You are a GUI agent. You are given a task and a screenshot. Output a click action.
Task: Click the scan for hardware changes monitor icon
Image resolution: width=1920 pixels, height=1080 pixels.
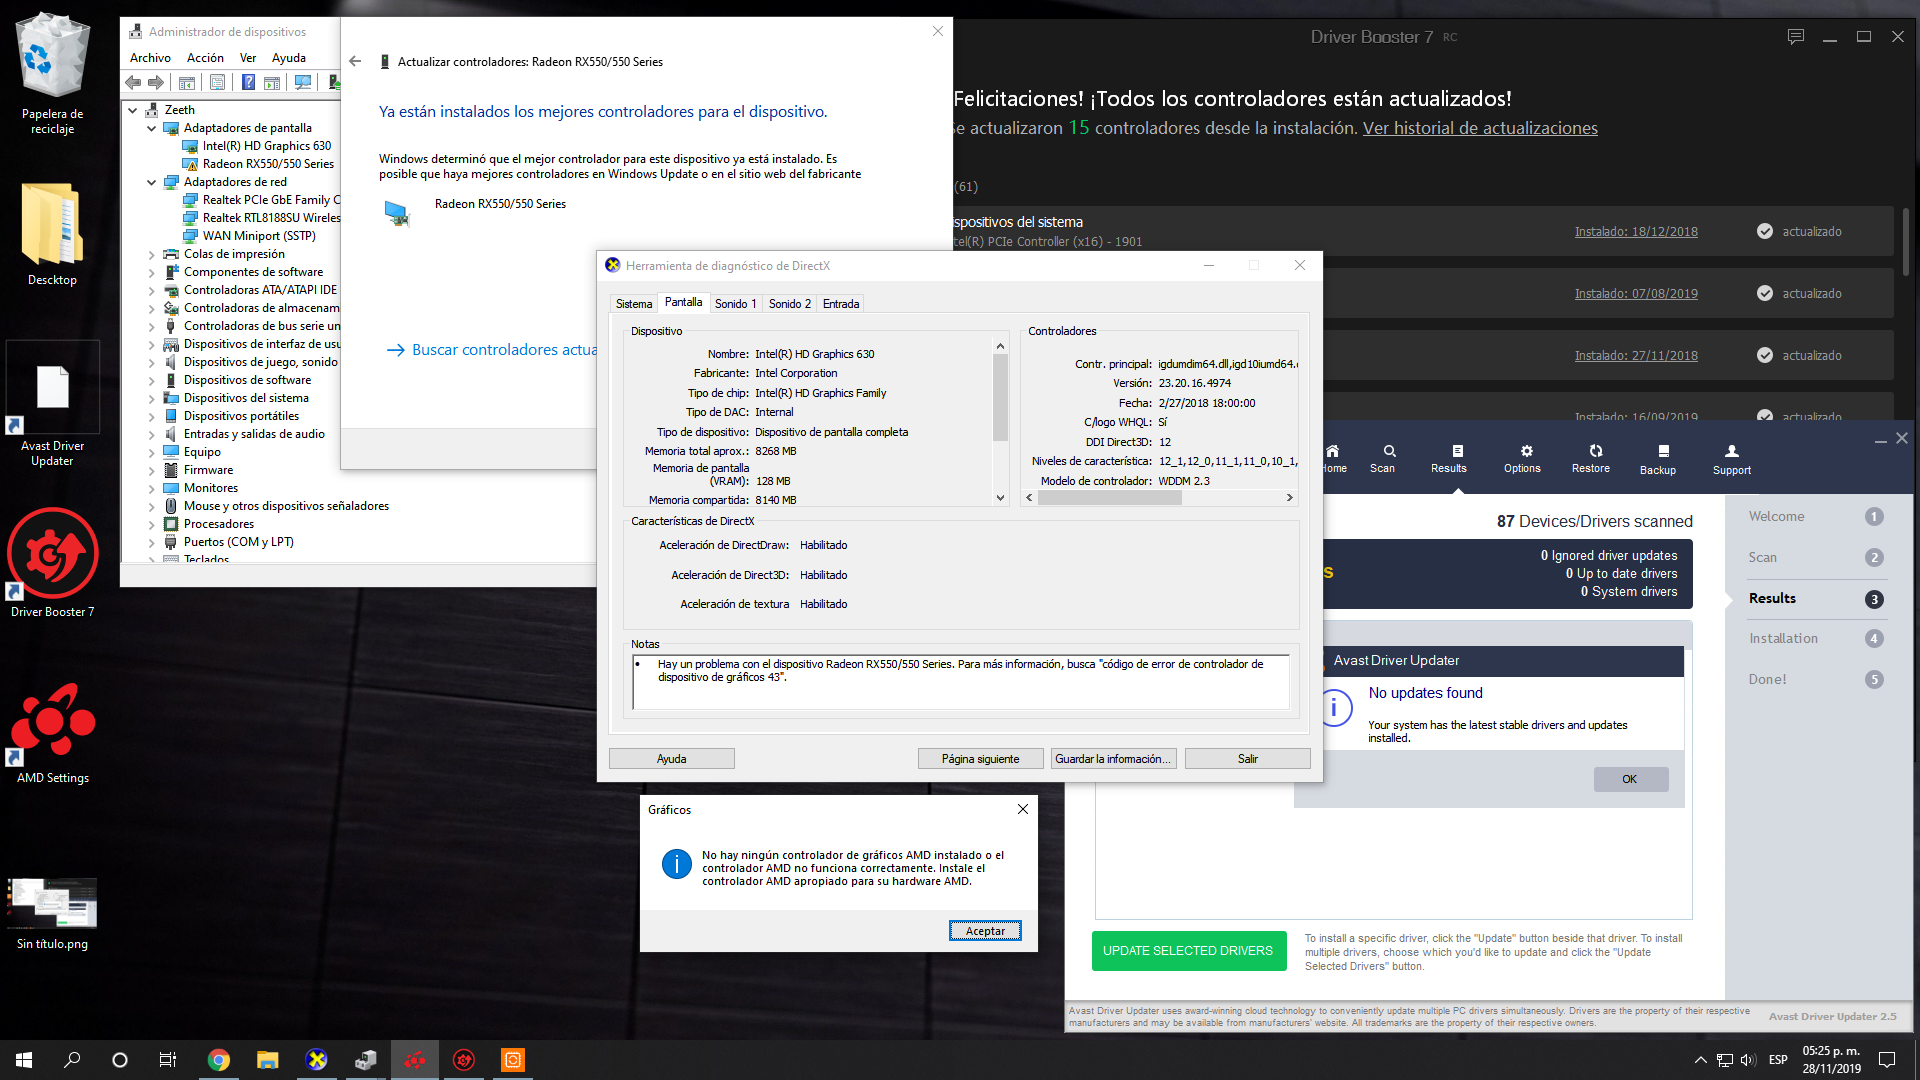303,83
